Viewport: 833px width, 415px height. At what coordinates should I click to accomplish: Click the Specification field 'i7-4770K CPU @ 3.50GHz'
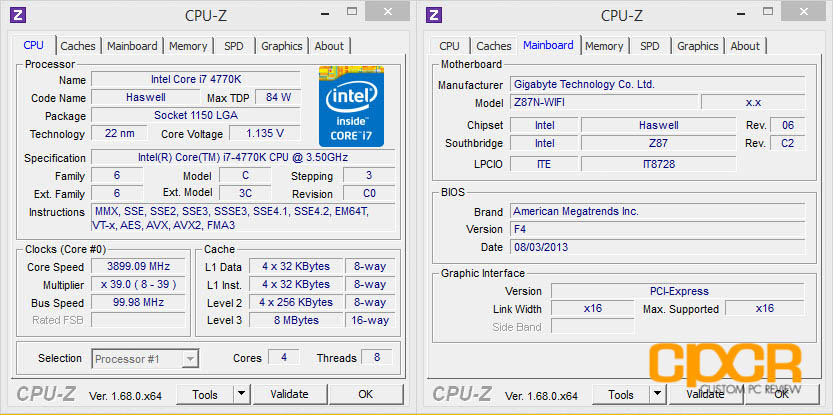(243, 157)
